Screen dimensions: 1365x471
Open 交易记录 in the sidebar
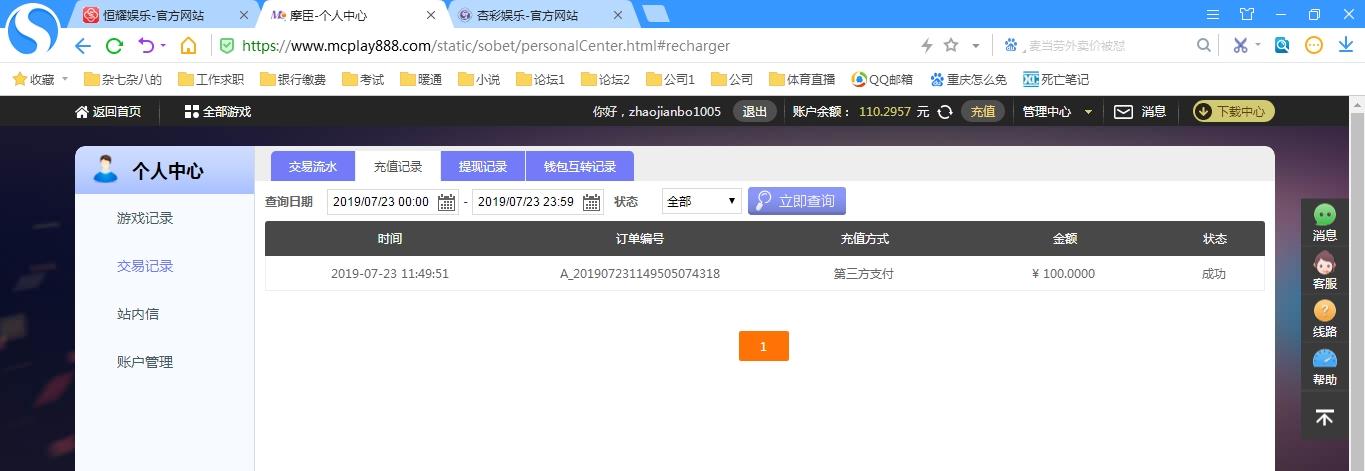(145, 266)
